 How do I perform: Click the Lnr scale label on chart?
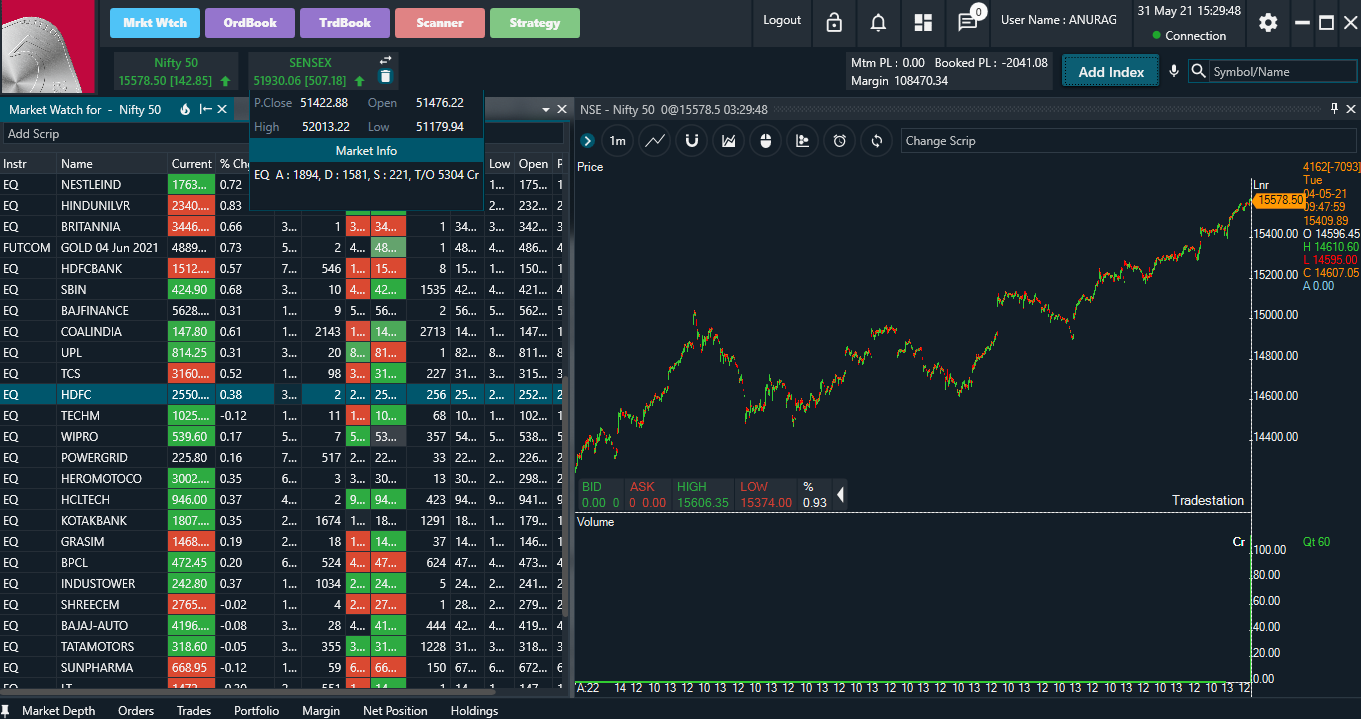point(1262,185)
